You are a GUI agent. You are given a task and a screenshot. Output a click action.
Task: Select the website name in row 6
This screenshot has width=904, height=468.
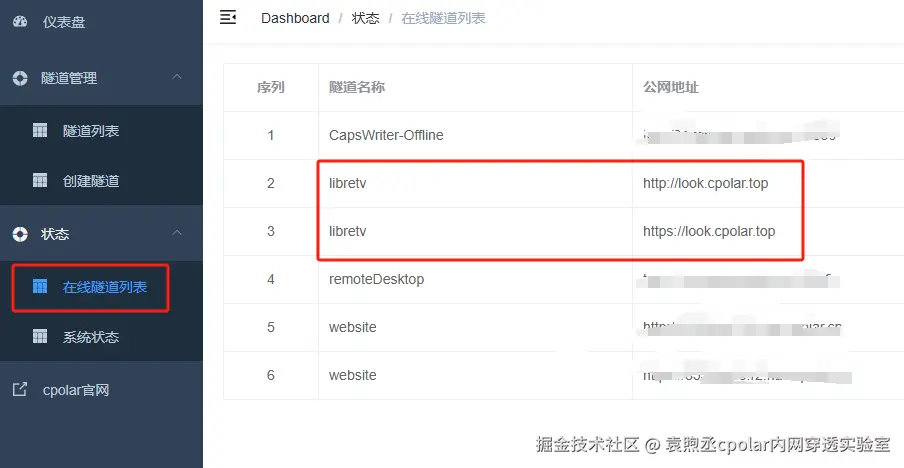353,375
